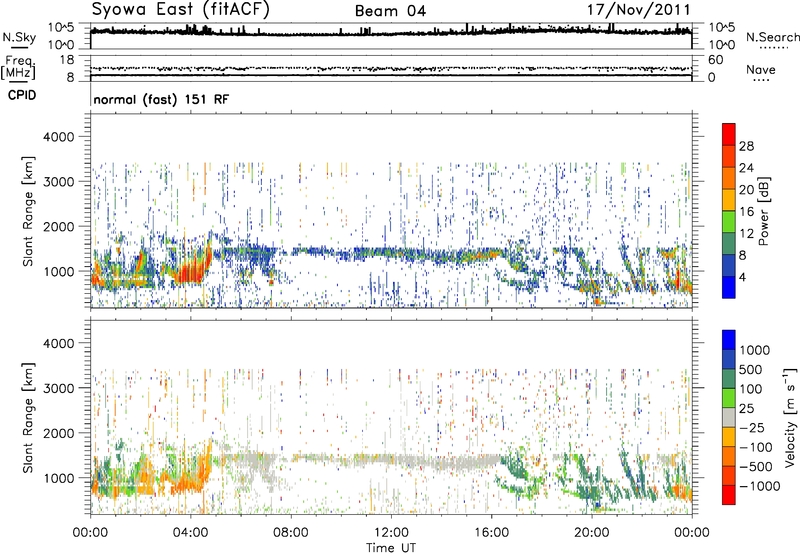Click the '04:00' time tick label
Image resolution: width=800 pixels, height=554 pixels.
190,533
